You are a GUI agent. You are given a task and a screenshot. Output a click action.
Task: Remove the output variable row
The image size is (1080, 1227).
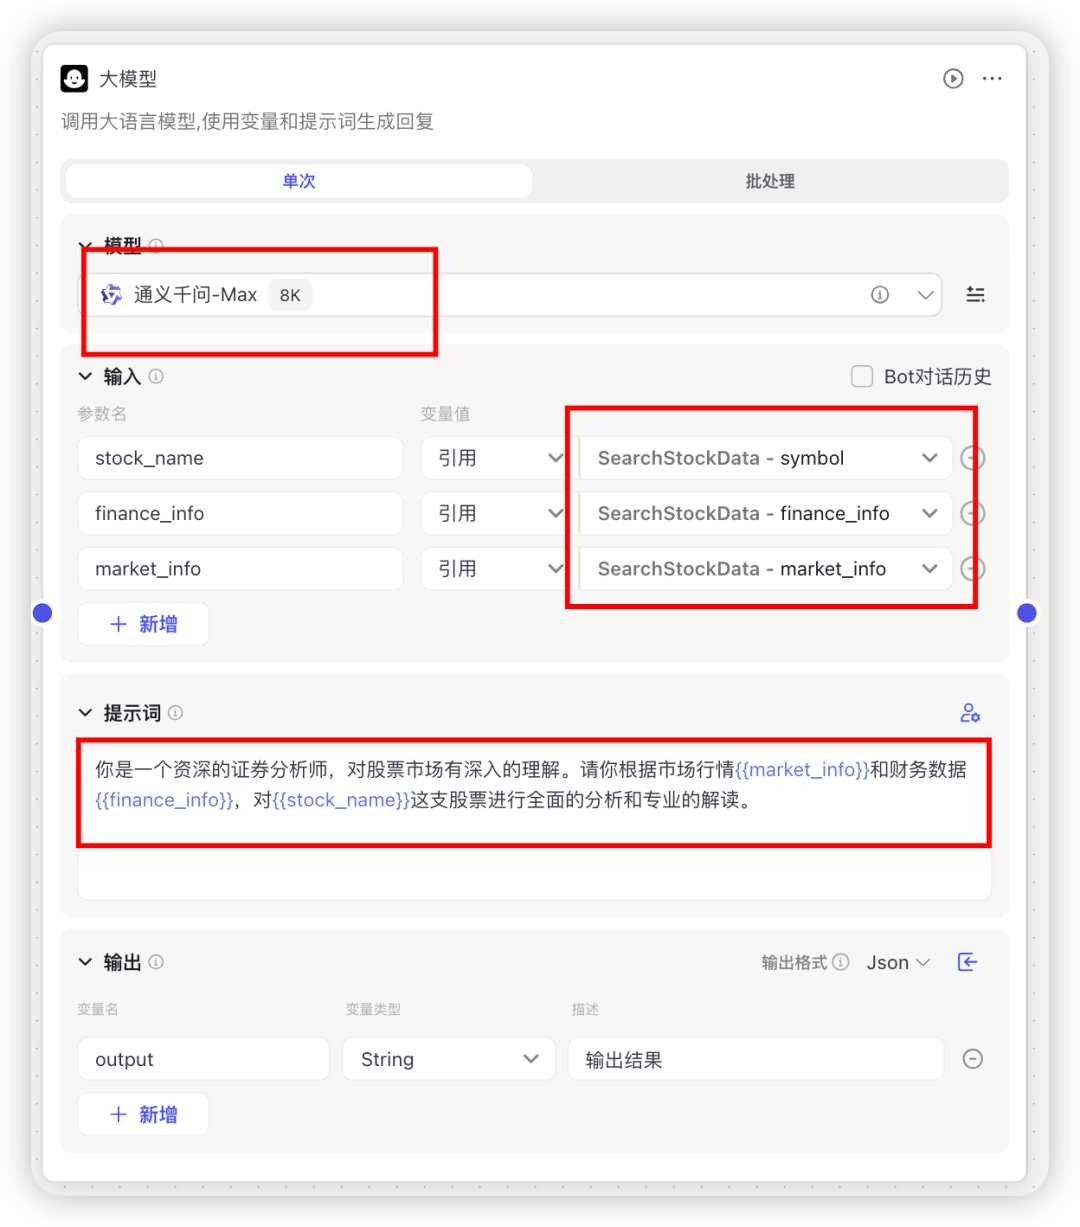coord(972,1059)
